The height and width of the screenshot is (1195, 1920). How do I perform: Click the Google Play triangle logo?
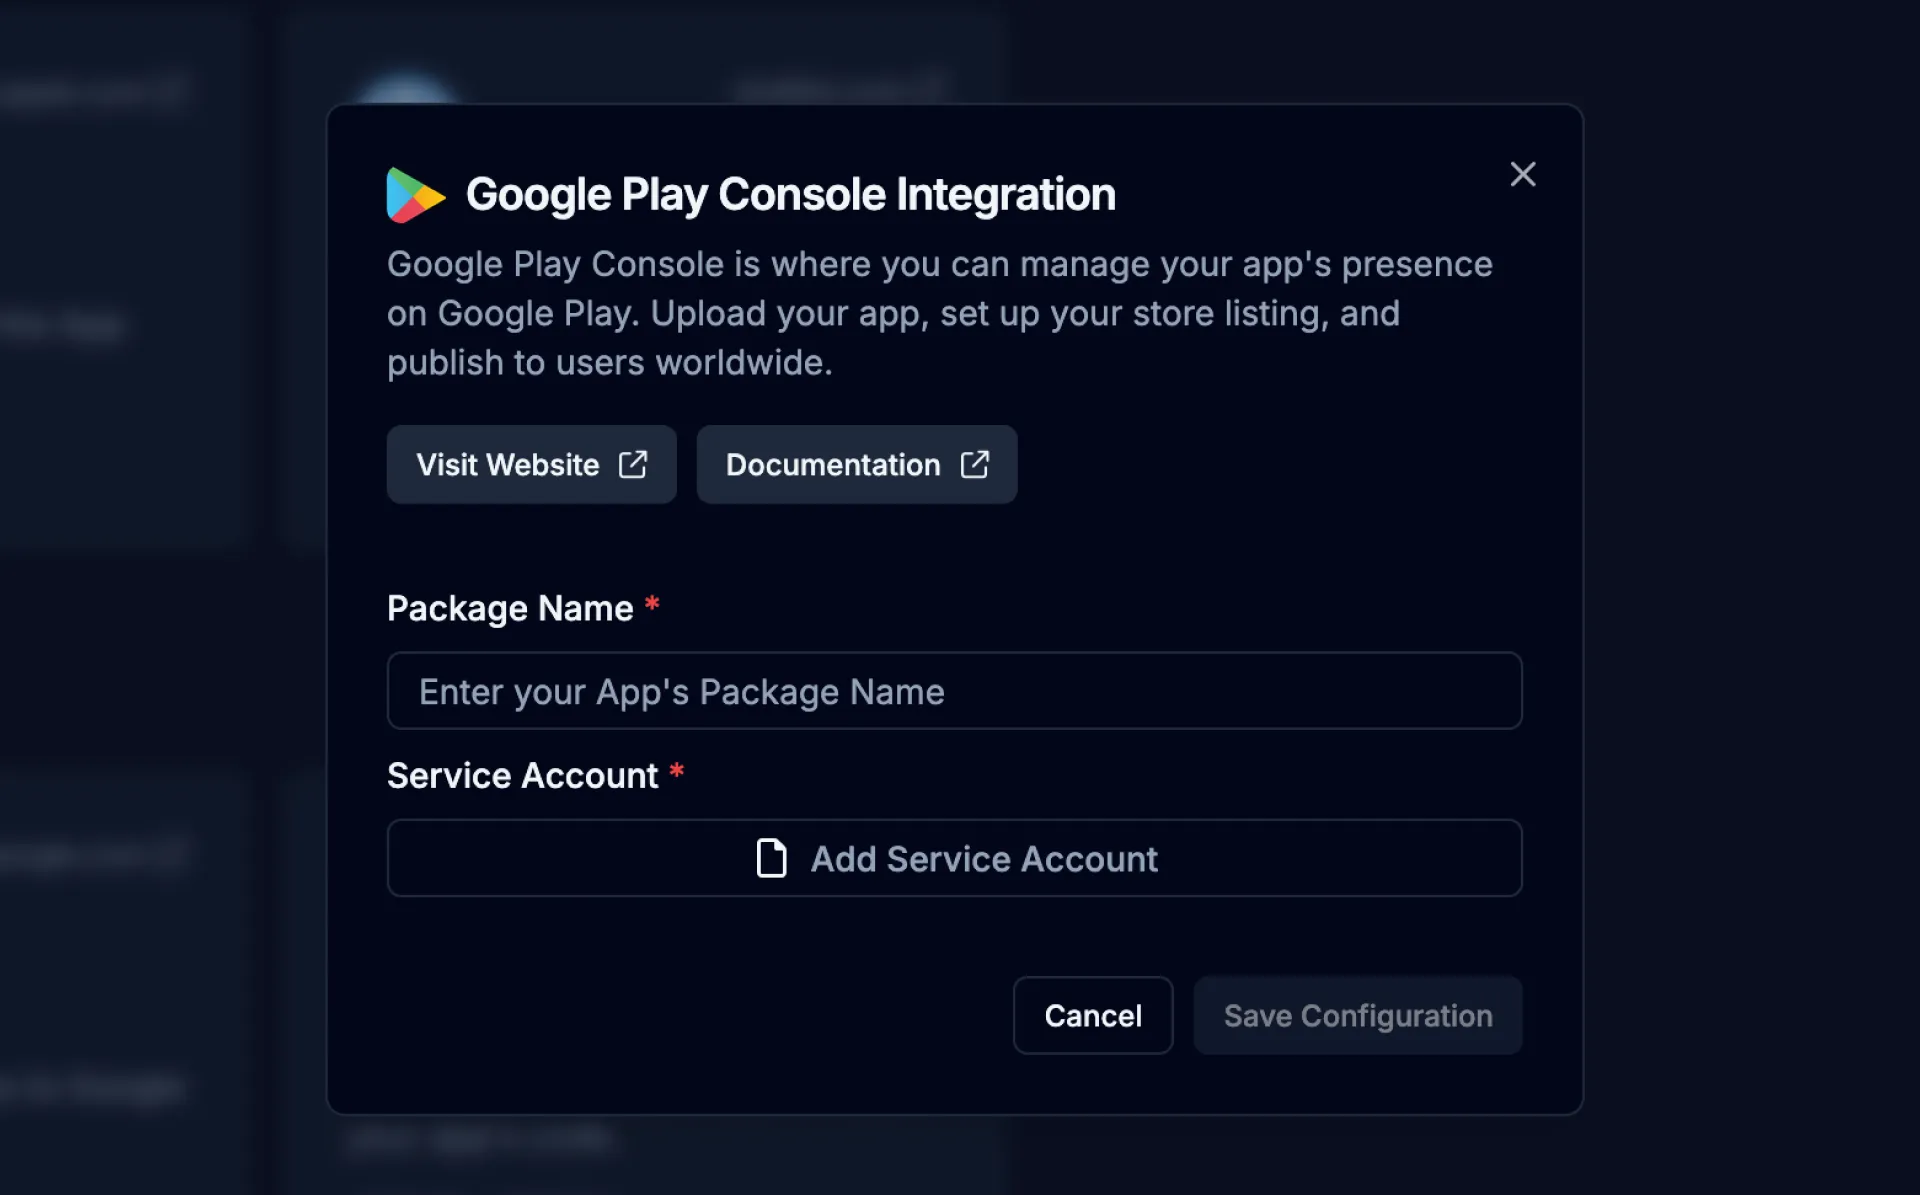pos(415,194)
